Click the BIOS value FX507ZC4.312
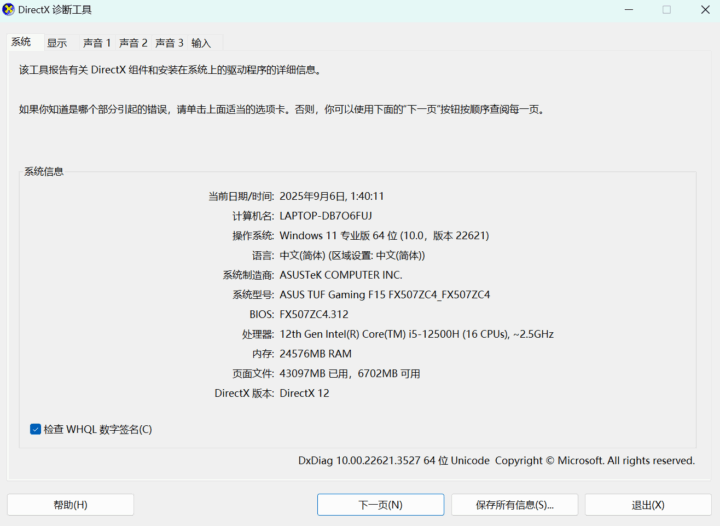This screenshot has width=720, height=526. coord(314,314)
